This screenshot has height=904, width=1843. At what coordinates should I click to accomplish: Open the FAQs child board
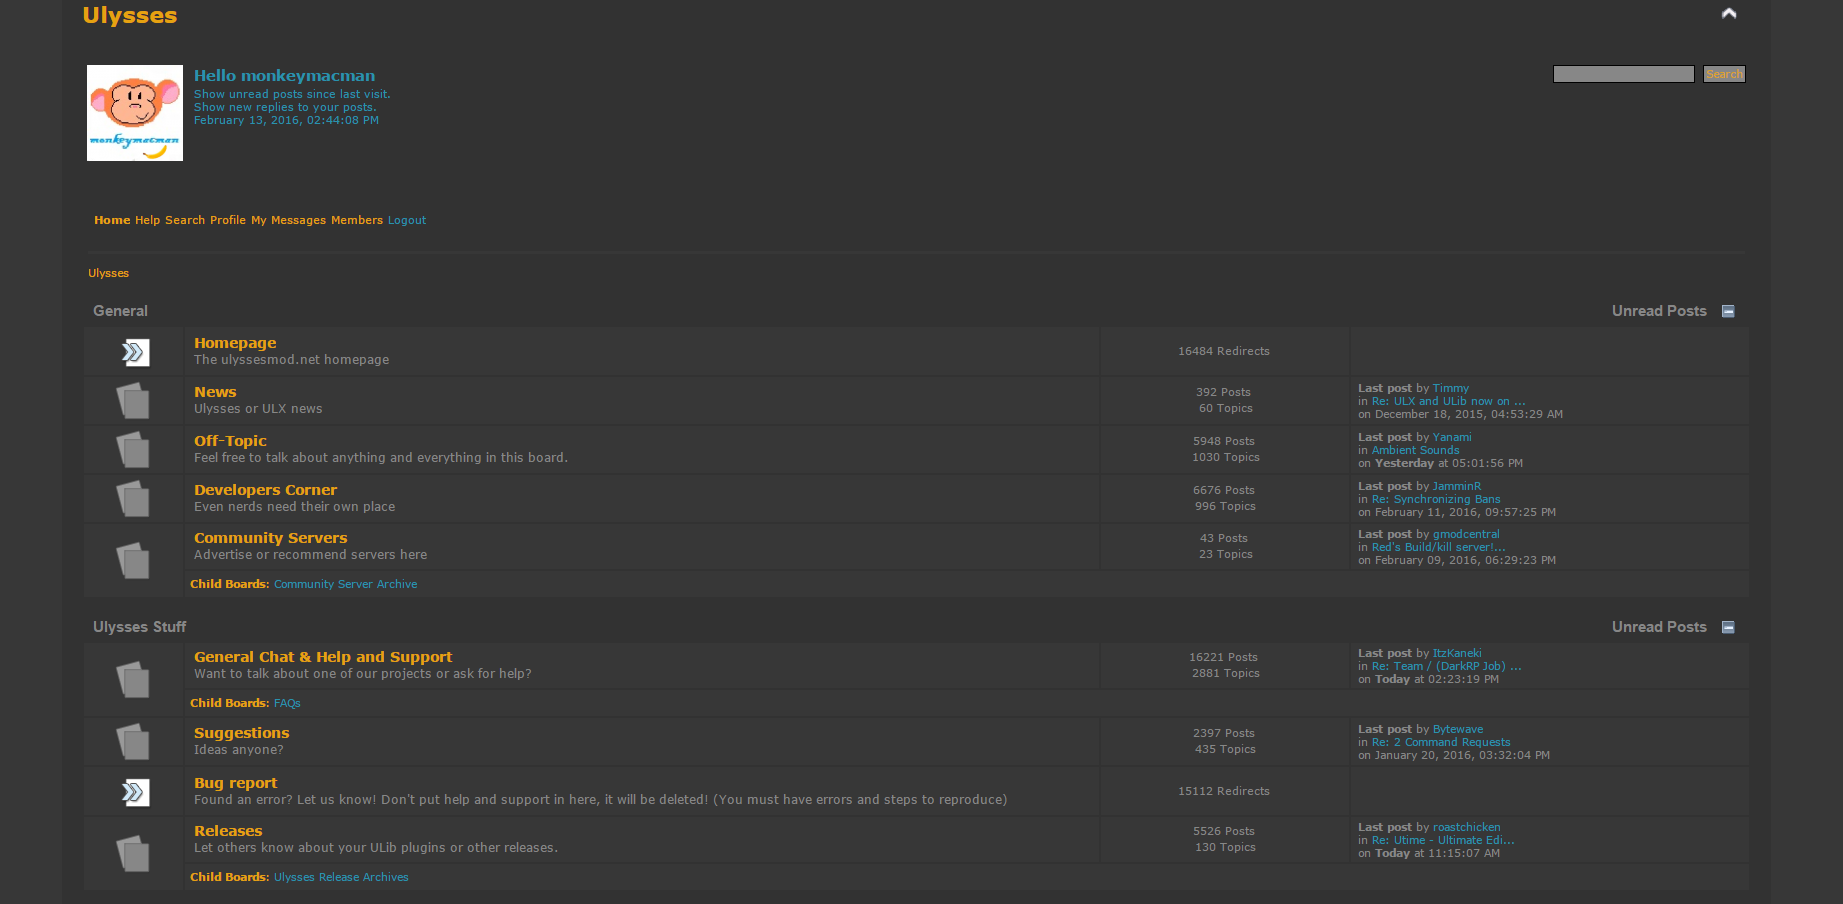click(287, 703)
